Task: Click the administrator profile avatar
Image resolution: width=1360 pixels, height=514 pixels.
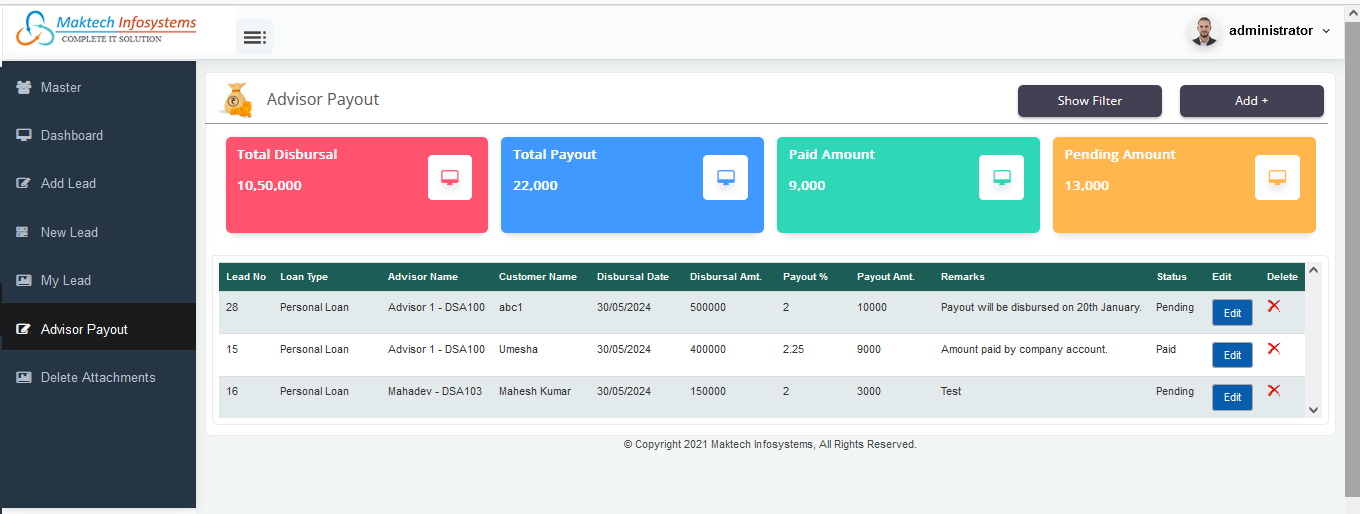Action: pos(1205,31)
